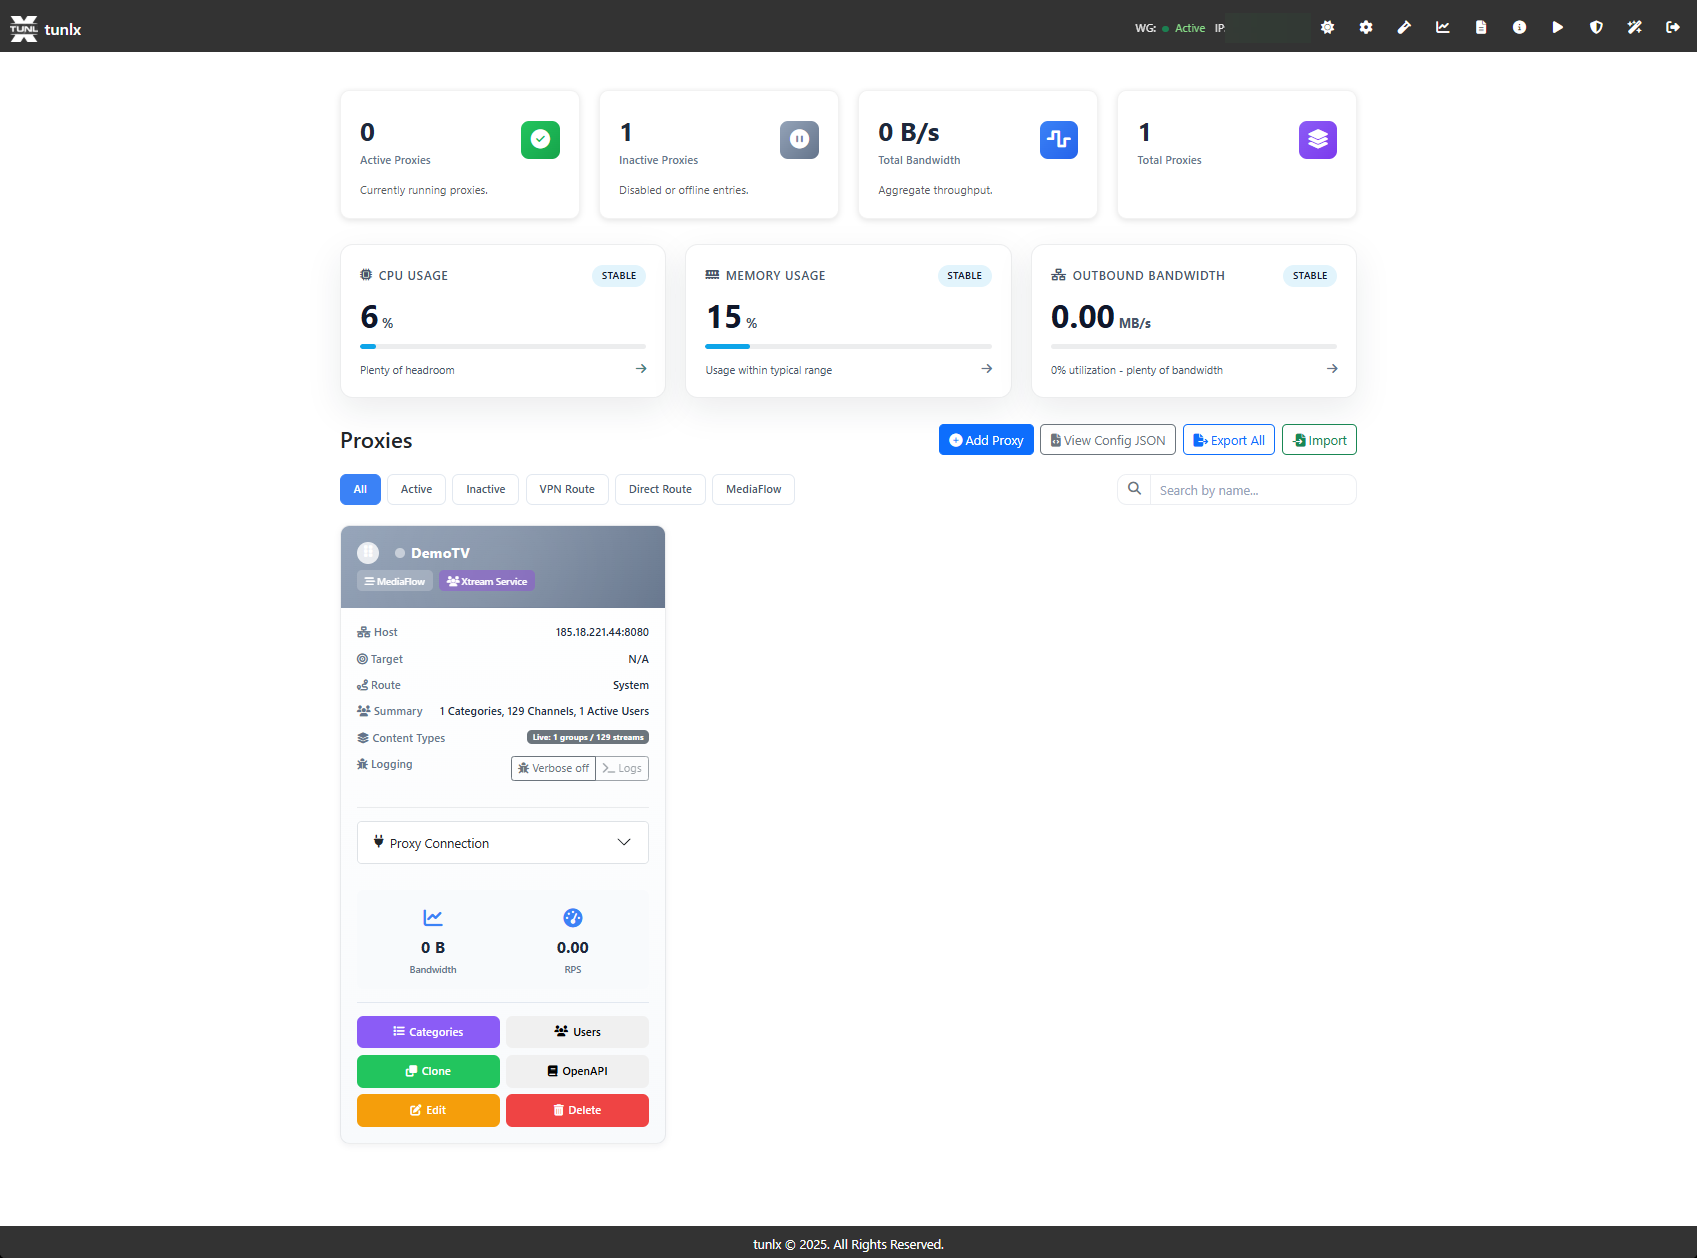This screenshot has height=1258, width=1697.
Task: Switch to the VPN Route tab
Action: click(566, 489)
